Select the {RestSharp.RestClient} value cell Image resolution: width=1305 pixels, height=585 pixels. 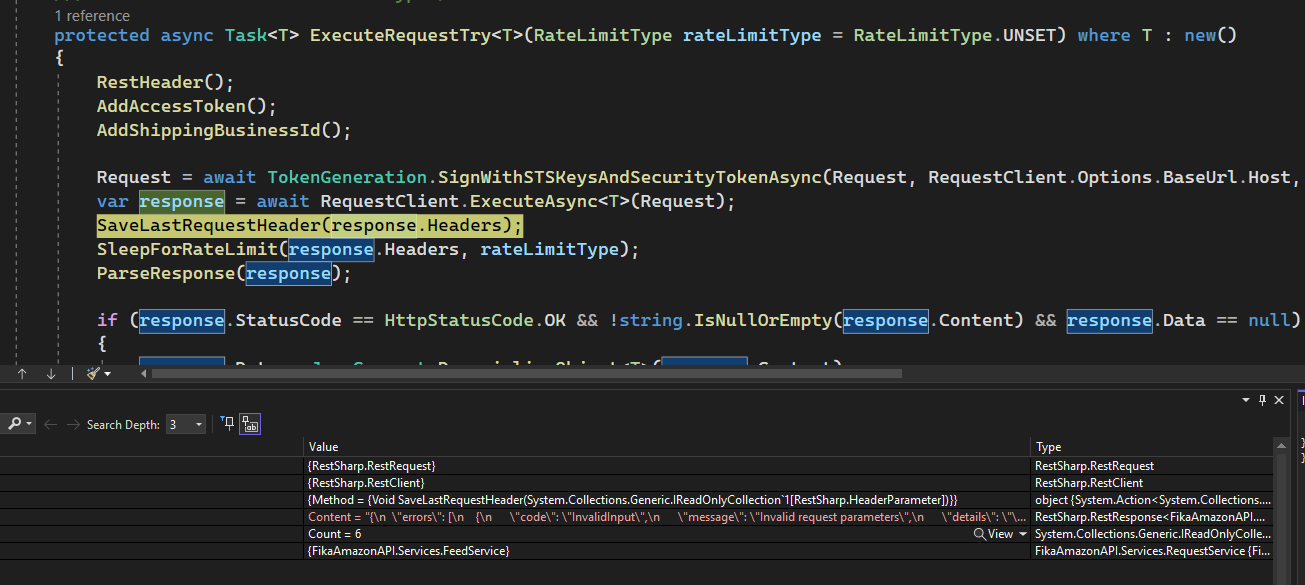666,483
